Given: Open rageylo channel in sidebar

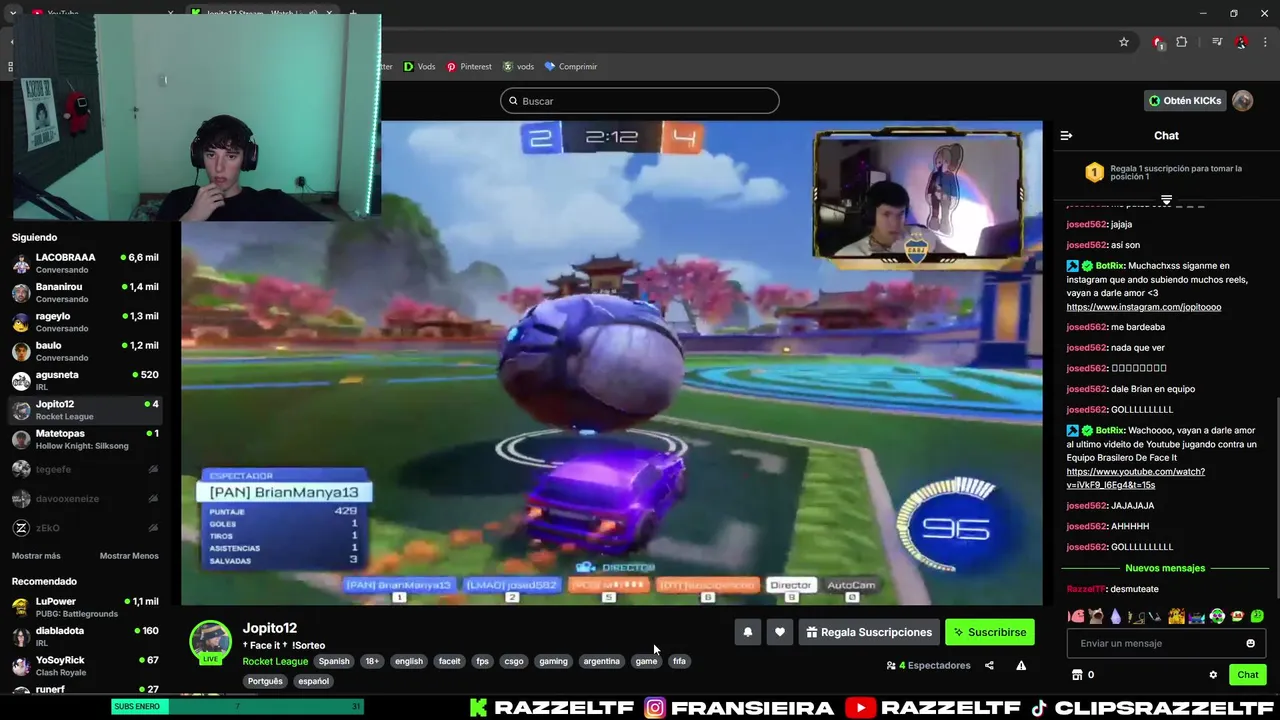Looking at the screenshot, I should coord(85,322).
